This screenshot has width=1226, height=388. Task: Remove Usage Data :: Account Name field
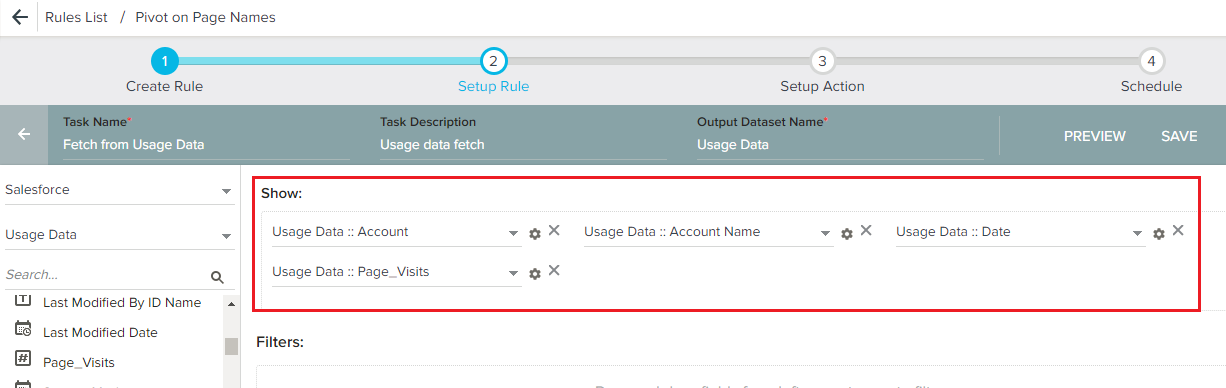[866, 230]
